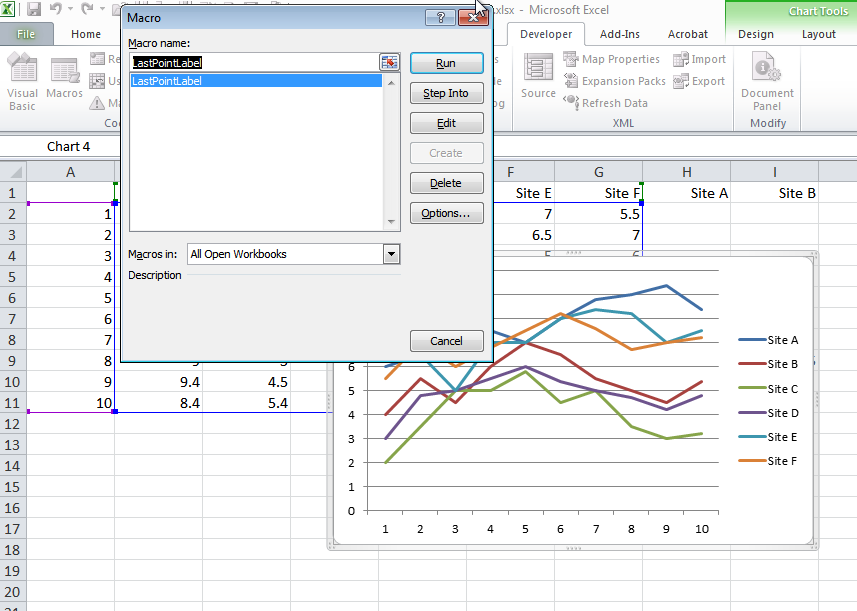The height and width of the screenshot is (611, 857).
Task: Select the Developer tab
Action: 546,34
